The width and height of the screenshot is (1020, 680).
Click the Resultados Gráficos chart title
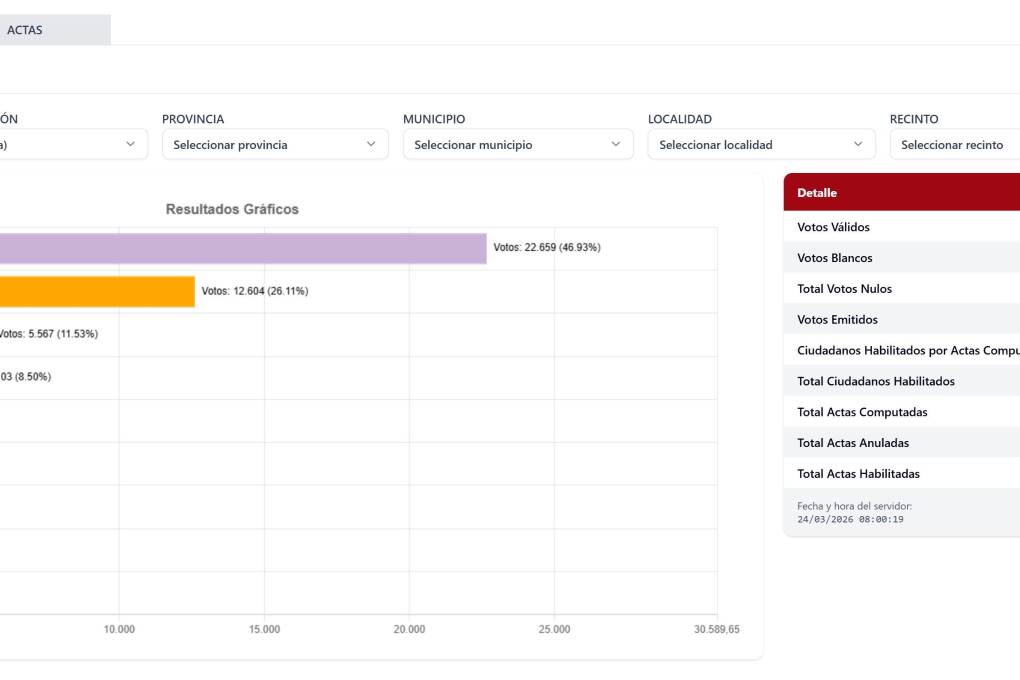click(232, 209)
